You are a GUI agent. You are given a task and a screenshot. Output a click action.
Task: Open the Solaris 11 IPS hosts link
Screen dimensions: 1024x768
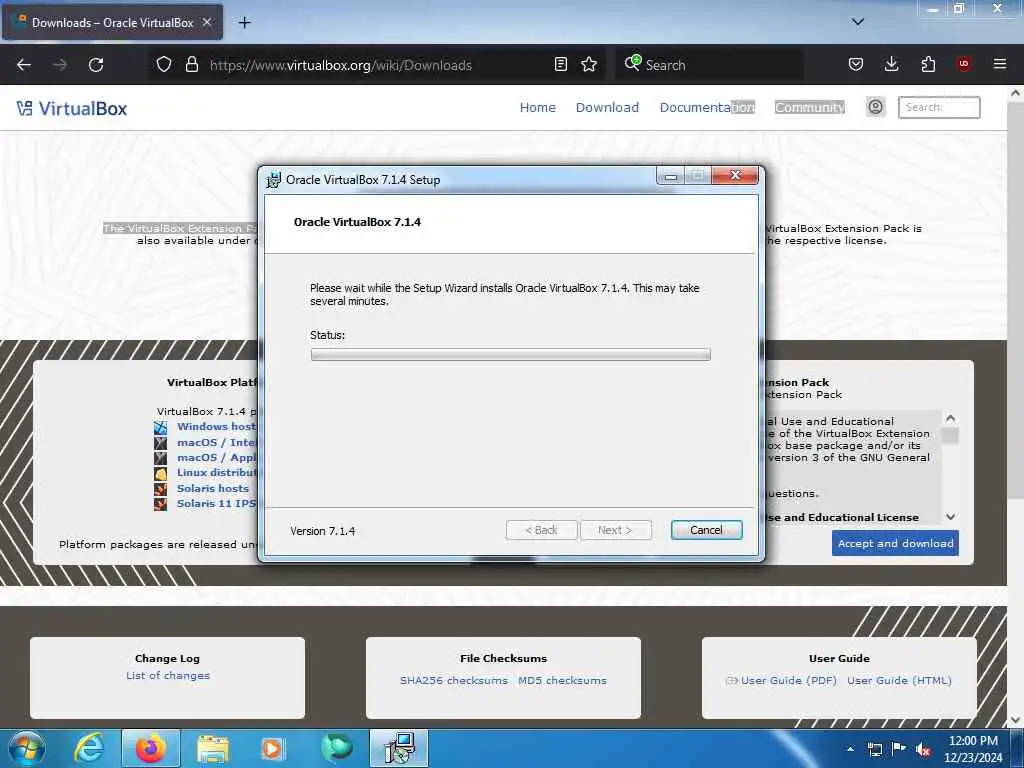click(x=216, y=504)
